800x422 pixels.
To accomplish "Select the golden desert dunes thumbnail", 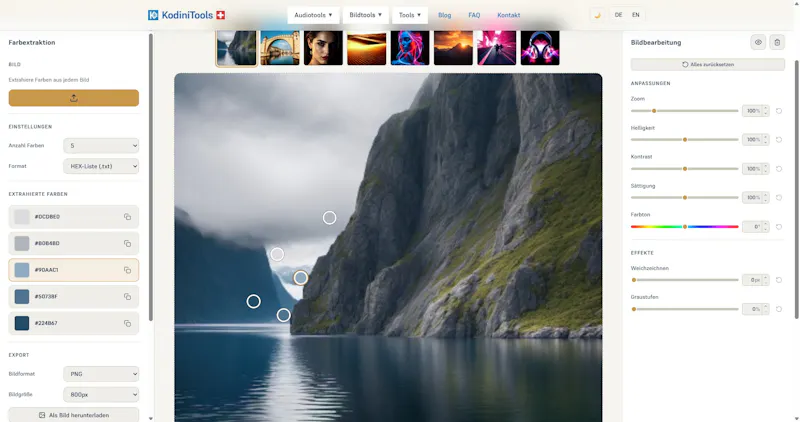I will coord(367,47).
